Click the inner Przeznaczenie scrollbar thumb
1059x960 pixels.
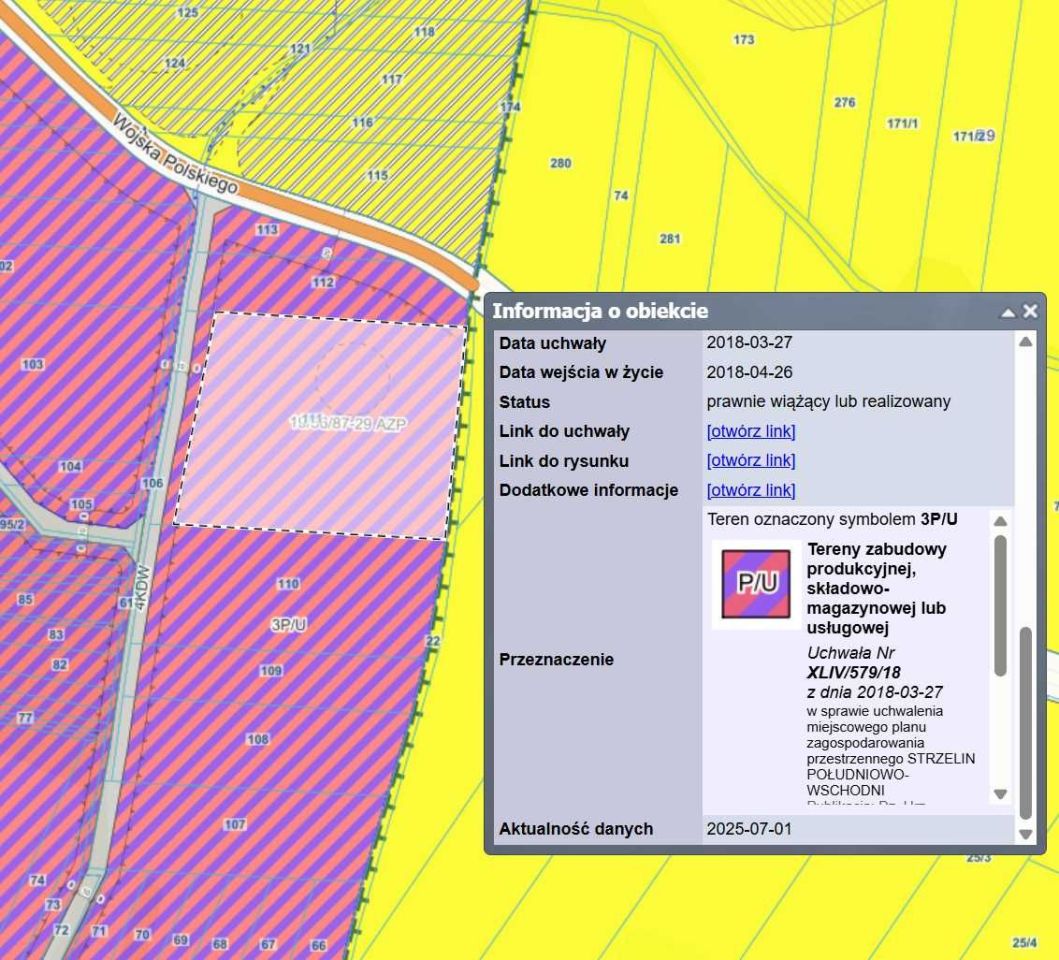point(1001,605)
